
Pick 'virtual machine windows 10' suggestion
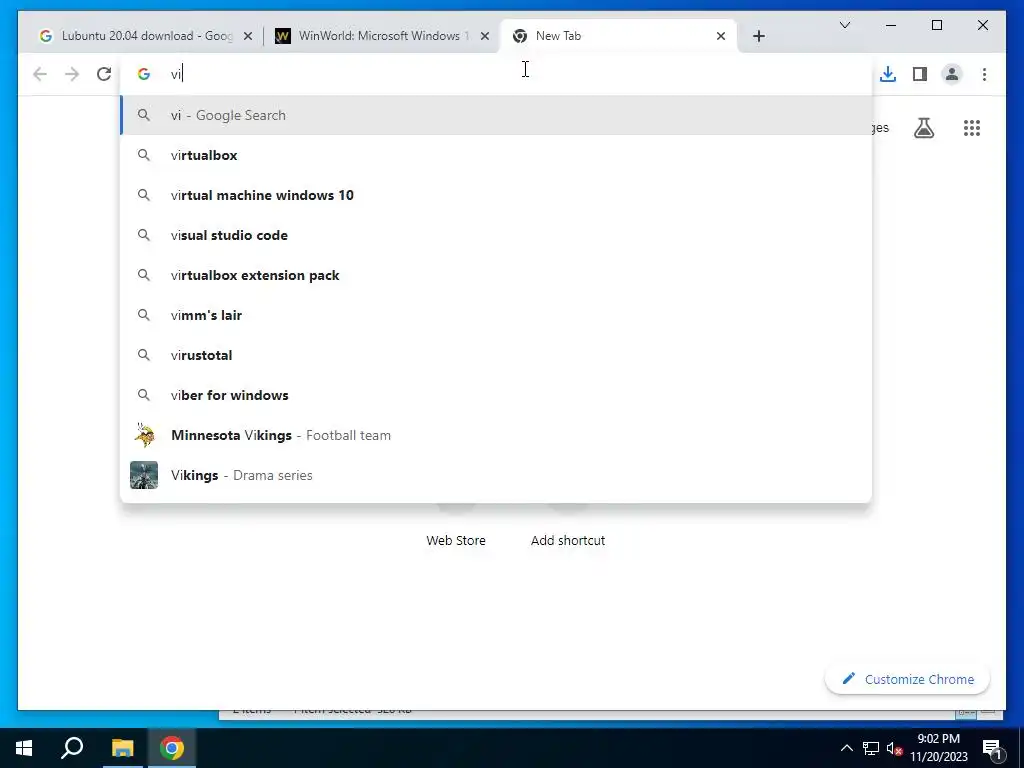pyautogui.click(x=496, y=195)
